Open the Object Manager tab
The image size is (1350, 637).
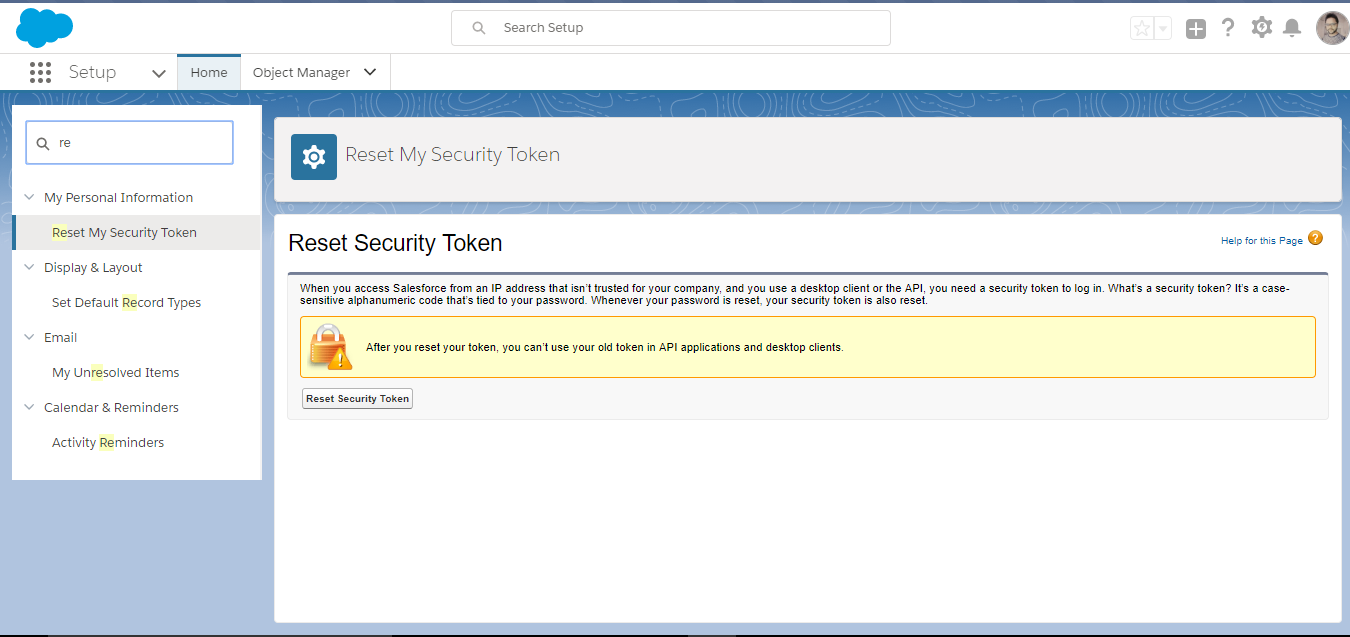[301, 72]
